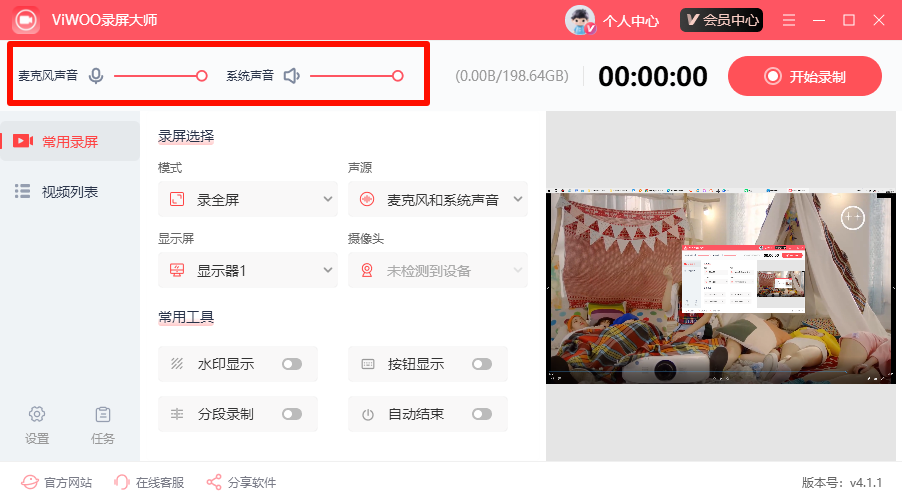
Task: Click the storage usage (0.00B/198.64GB) text
Action: [512, 76]
